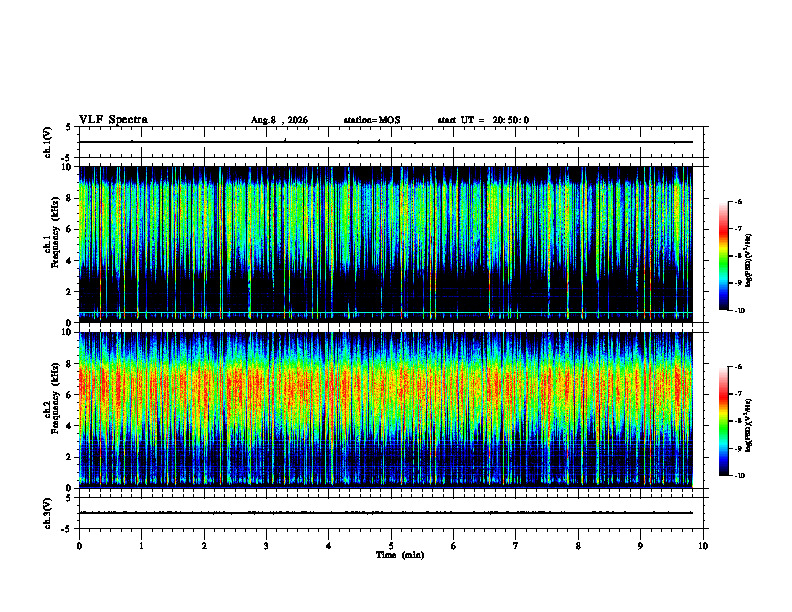Click tick label "3" on the Time axis
The height and width of the screenshot is (612, 792).
click(266, 546)
